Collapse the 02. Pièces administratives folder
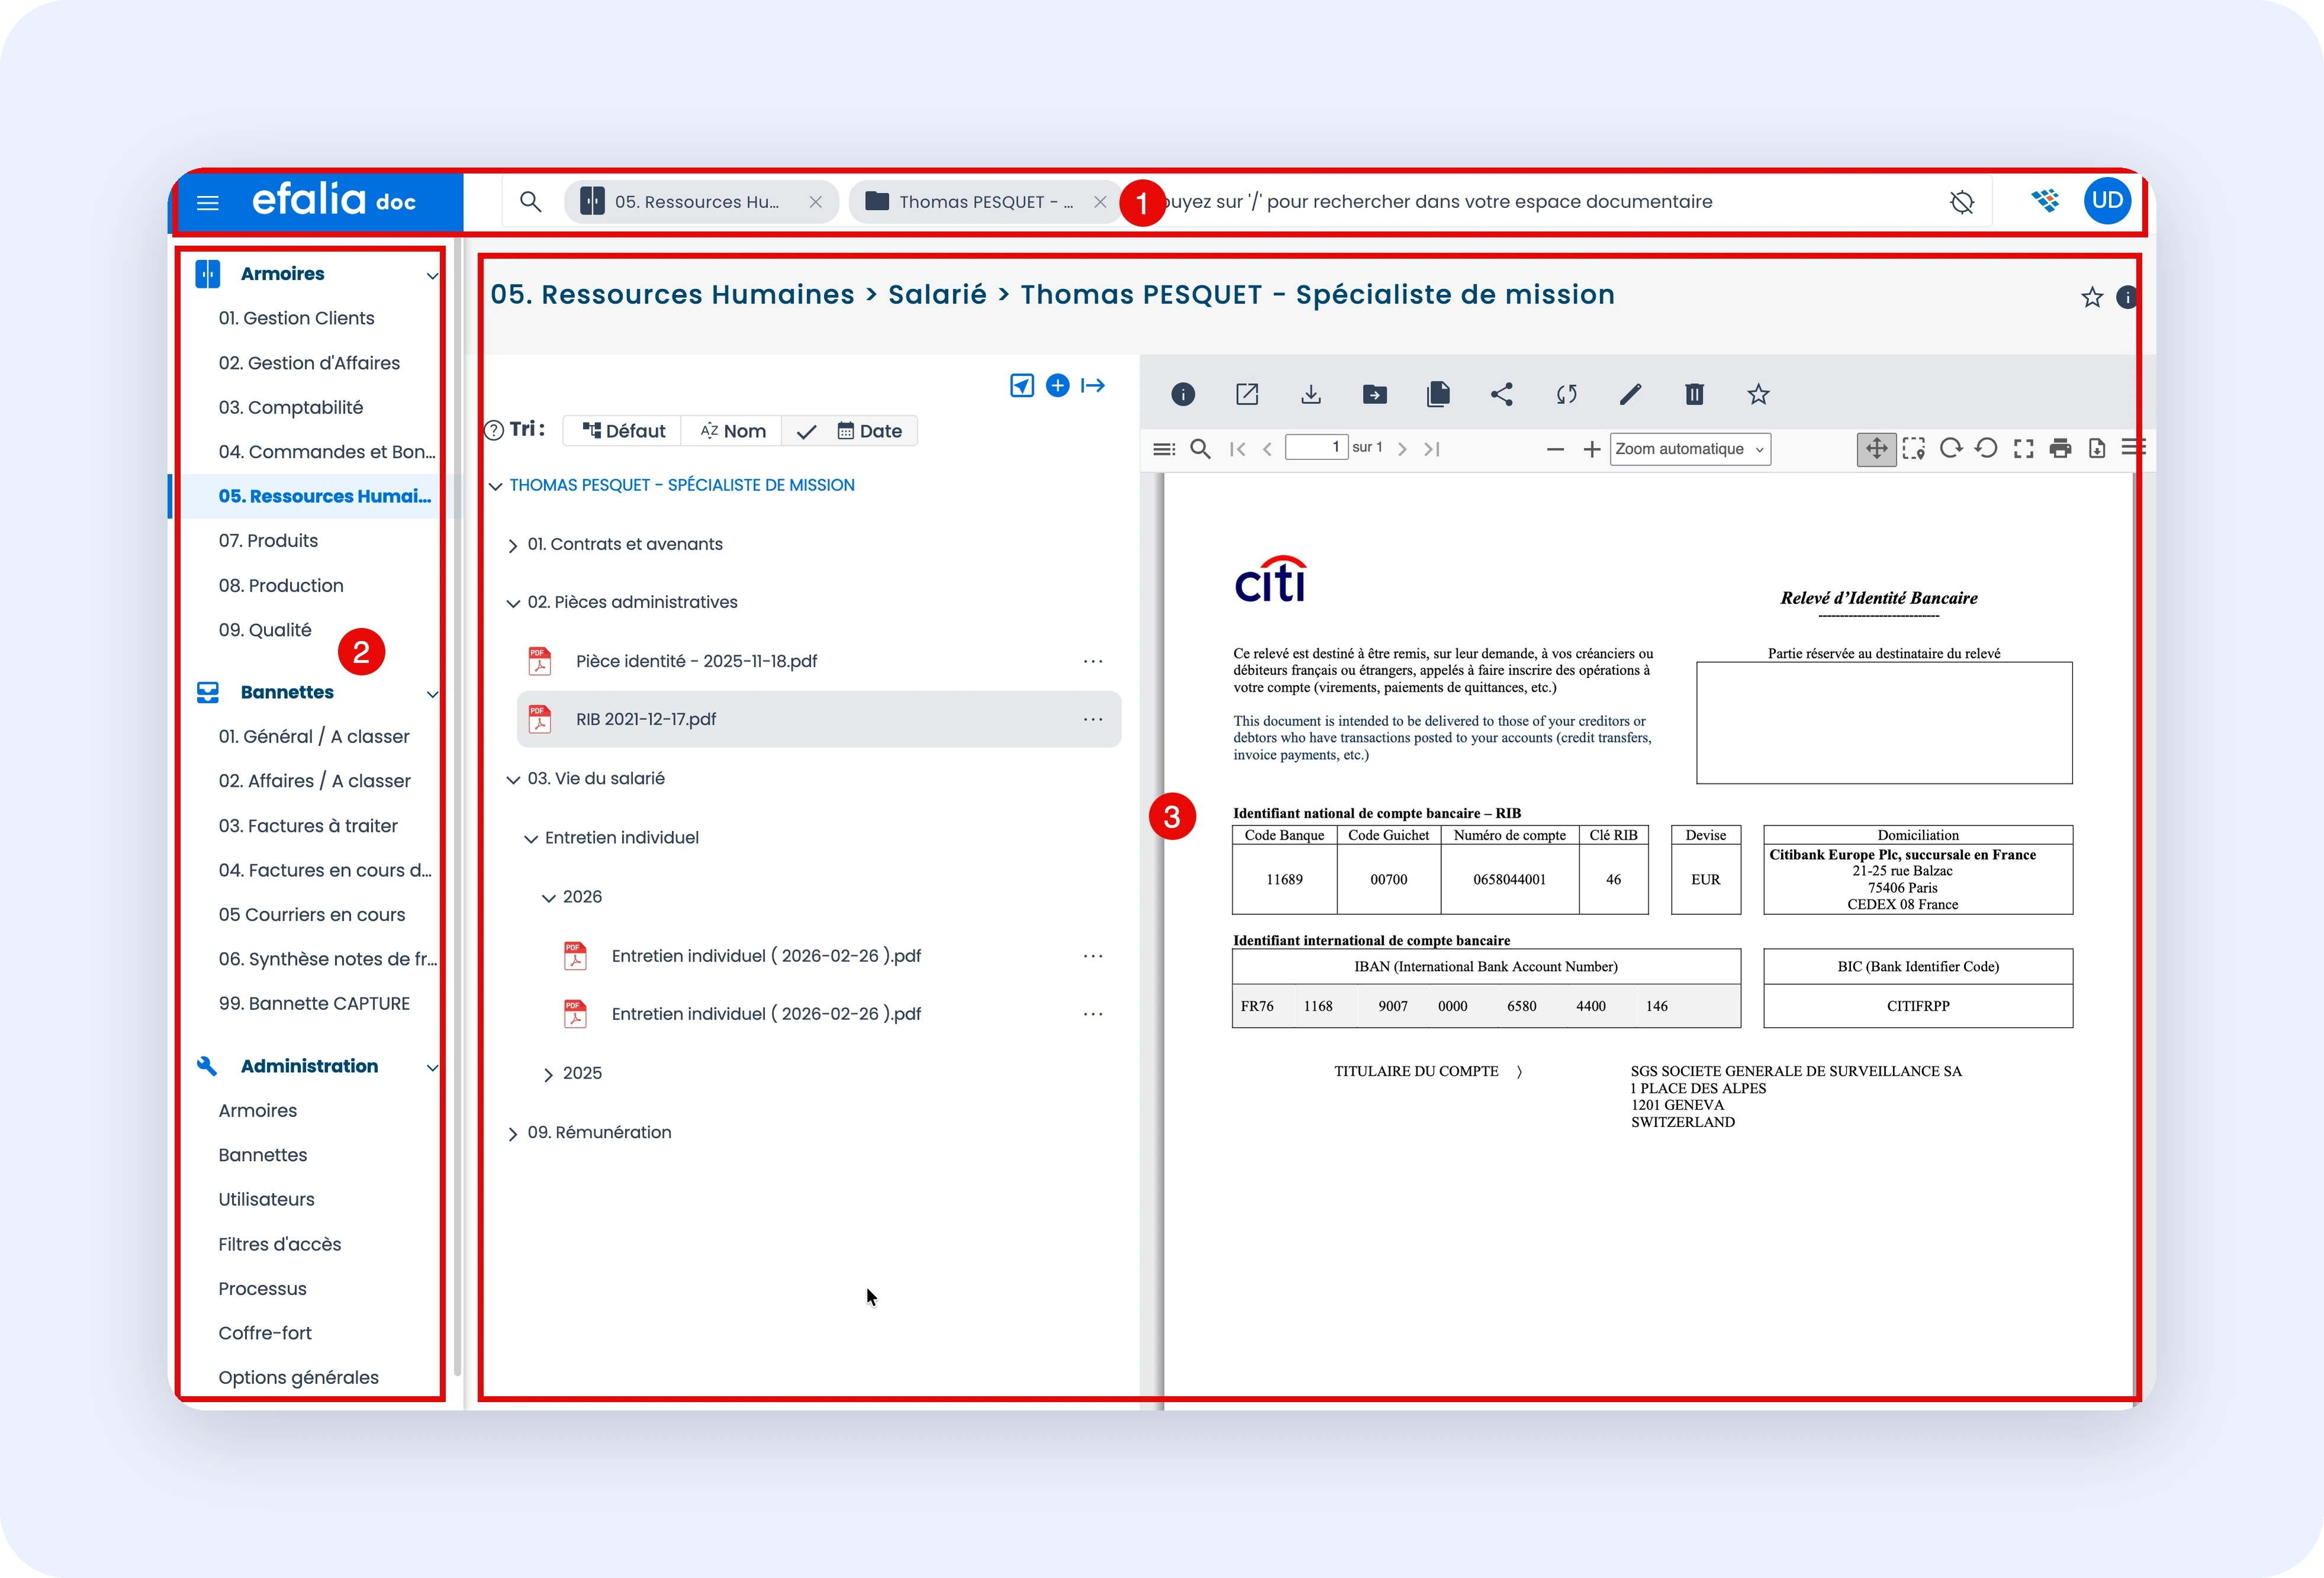 512,604
